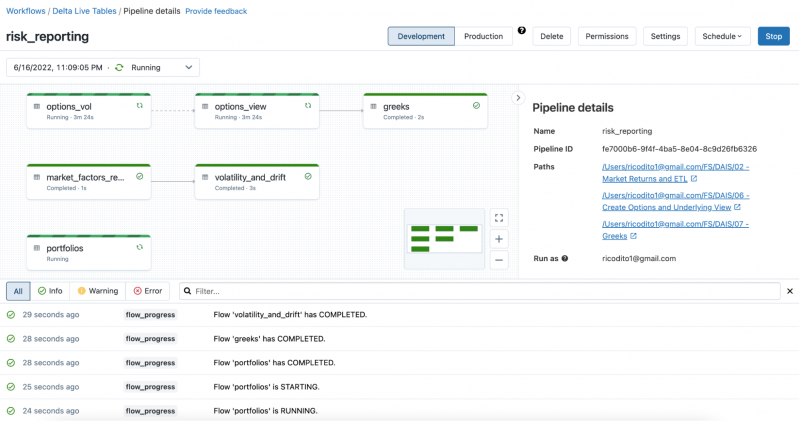Screen dimensions: 800x421
Task: Click table icon on market_factors_re node
Action: coord(37,178)
